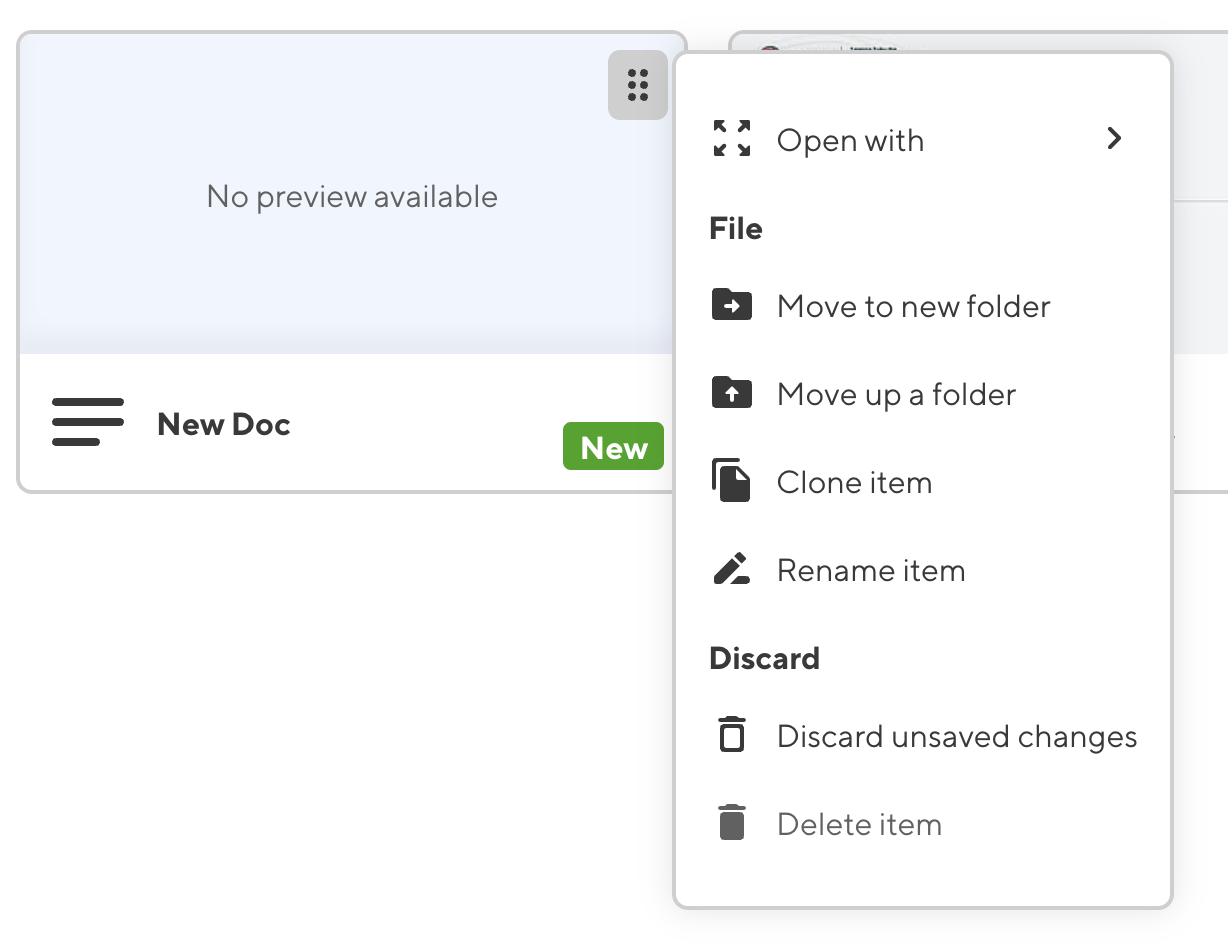Expand the Open with submenu chevron
The width and height of the screenshot is (1228, 946).
tap(1114, 138)
